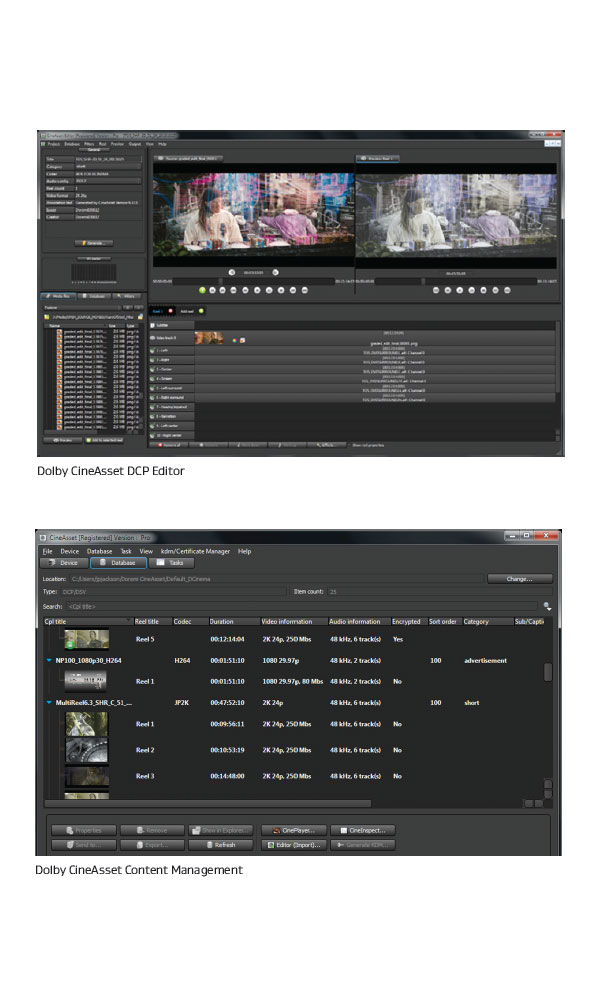This screenshot has width=604, height=982.
Task: Select the Reel 5 thumbnail
Action: (x=86, y=639)
